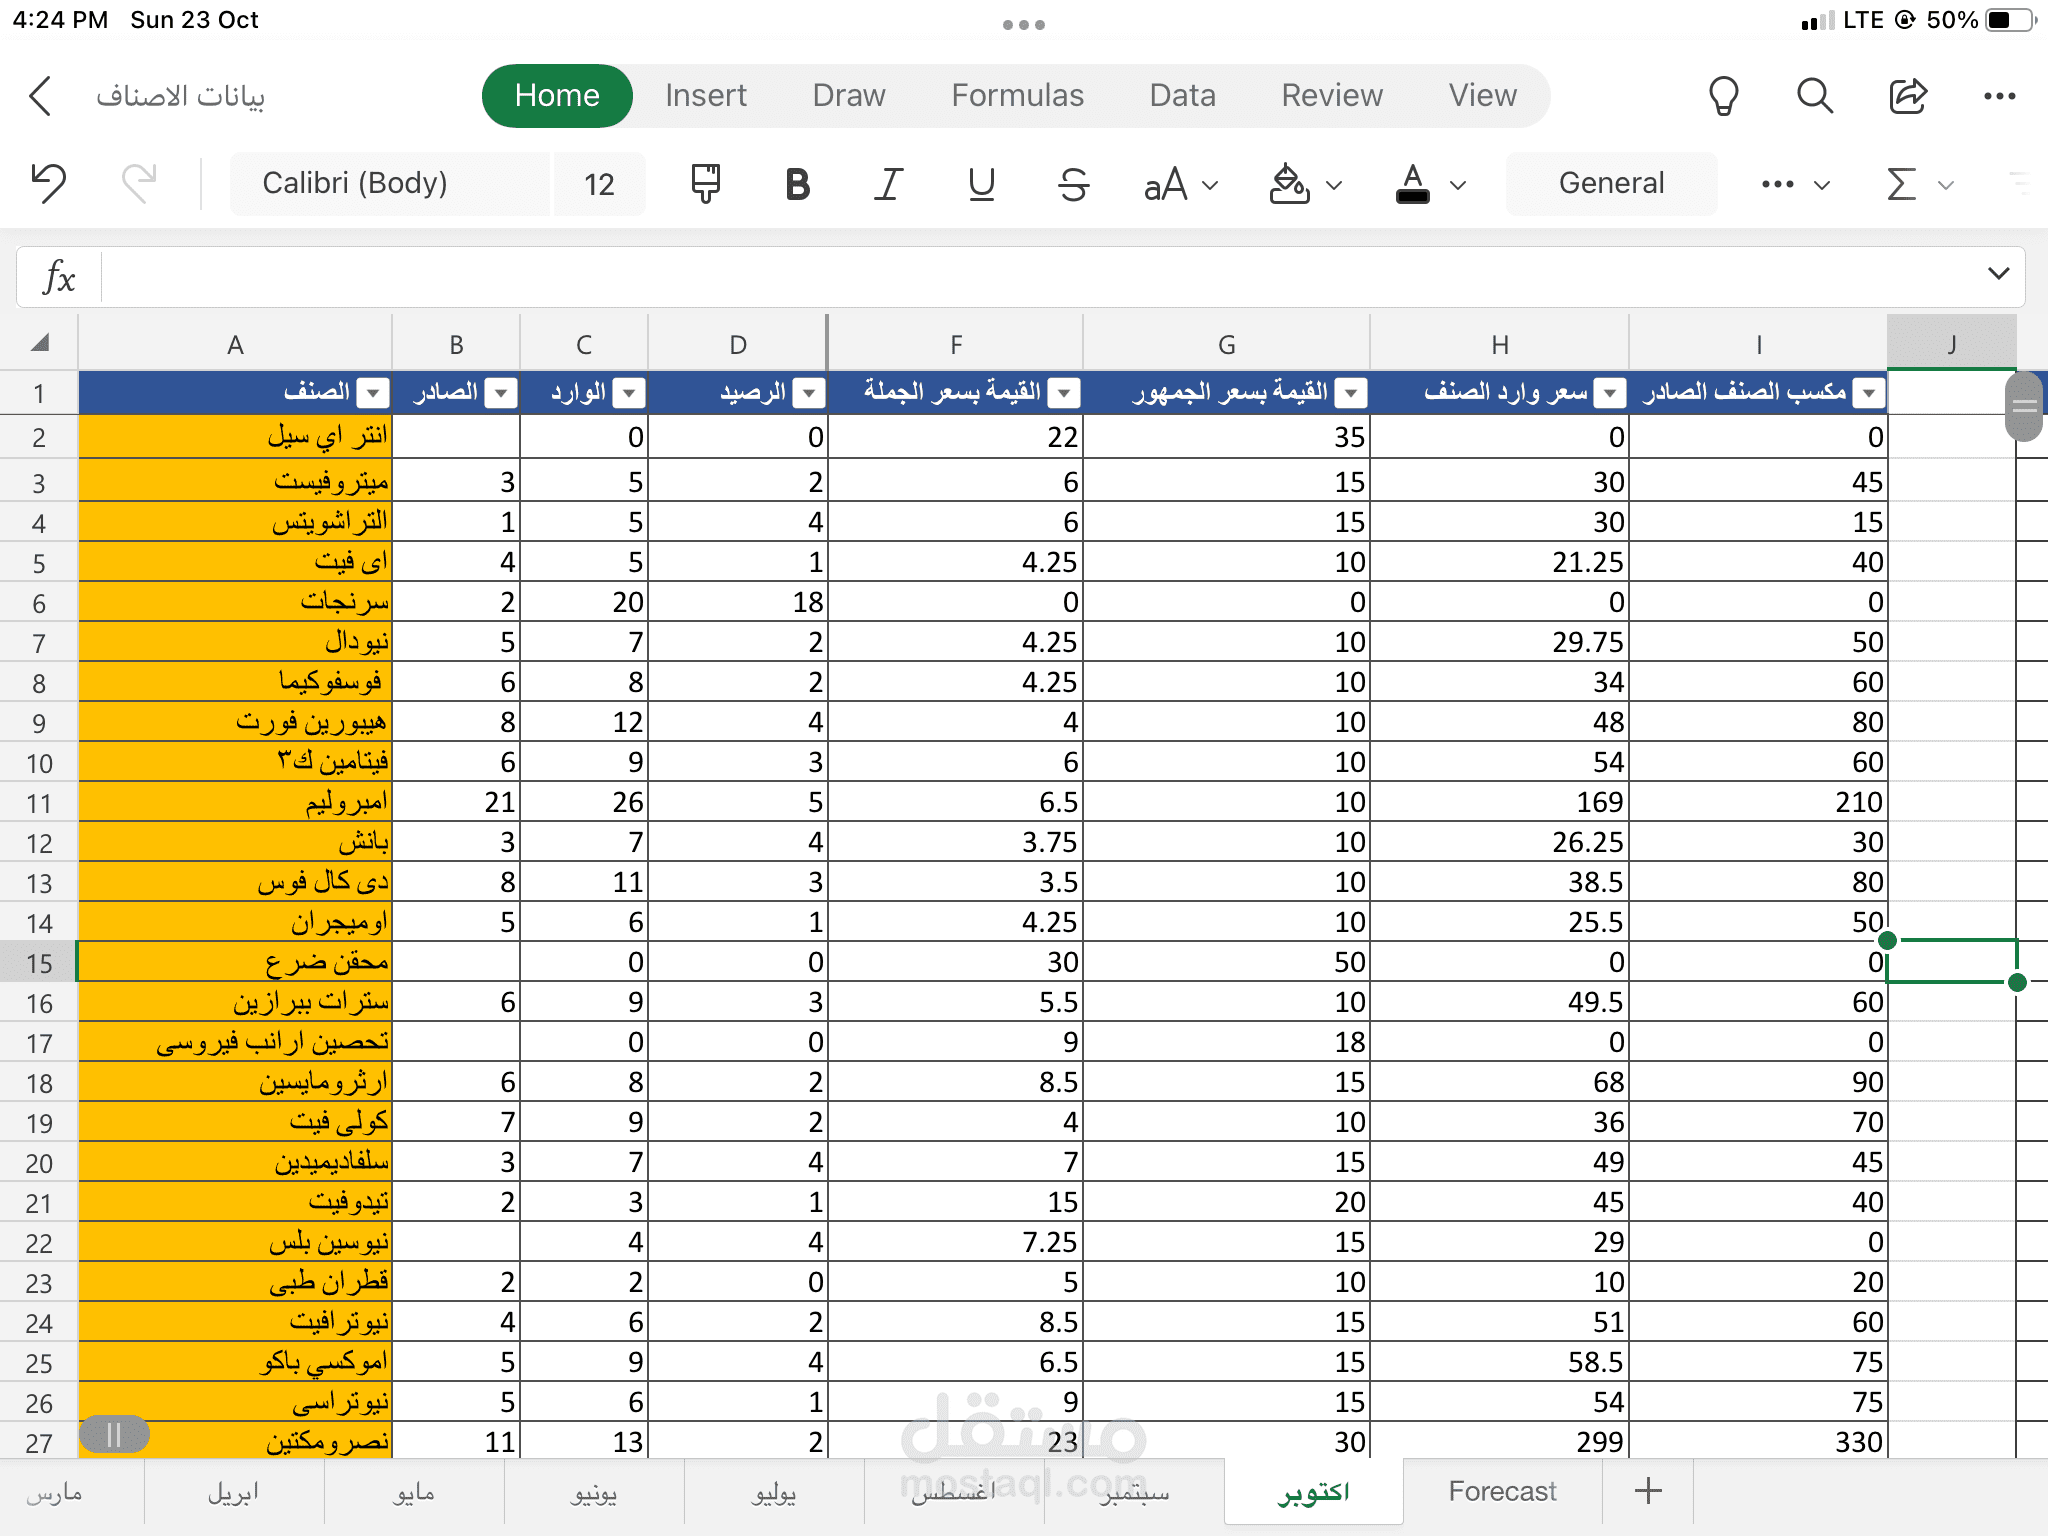Apply font color A swatch
Viewport: 2048px width, 1536px height.
1412,184
